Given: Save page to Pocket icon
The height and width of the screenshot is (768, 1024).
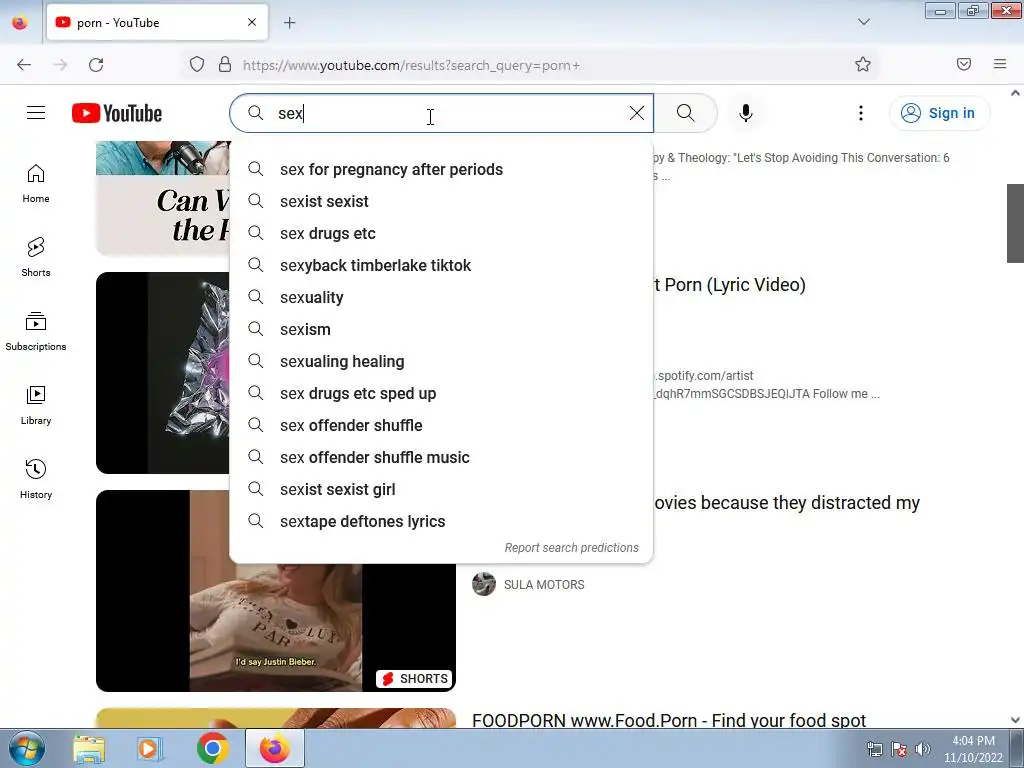Looking at the screenshot, I should pyautogui.click(x=964, y=64).
